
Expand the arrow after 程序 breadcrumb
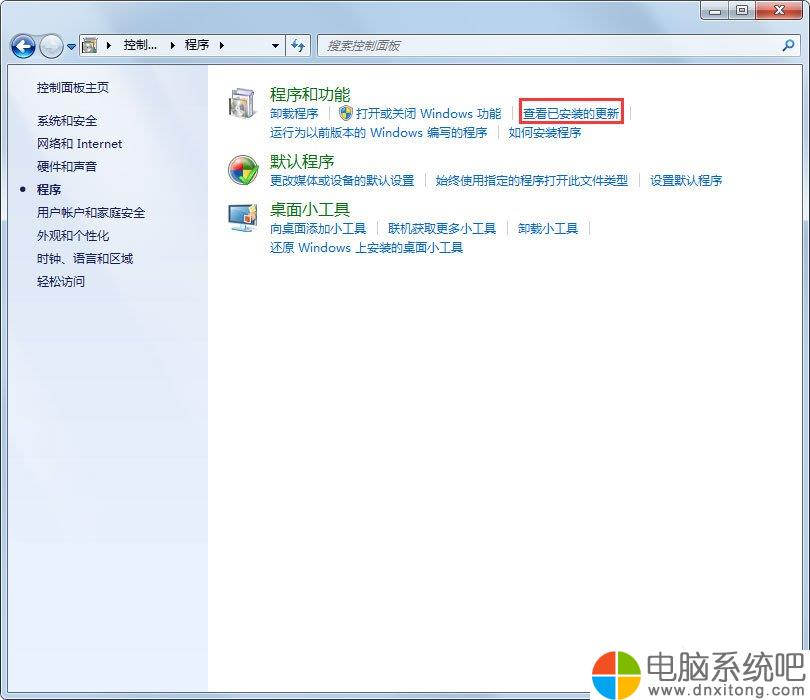[222, 45]
